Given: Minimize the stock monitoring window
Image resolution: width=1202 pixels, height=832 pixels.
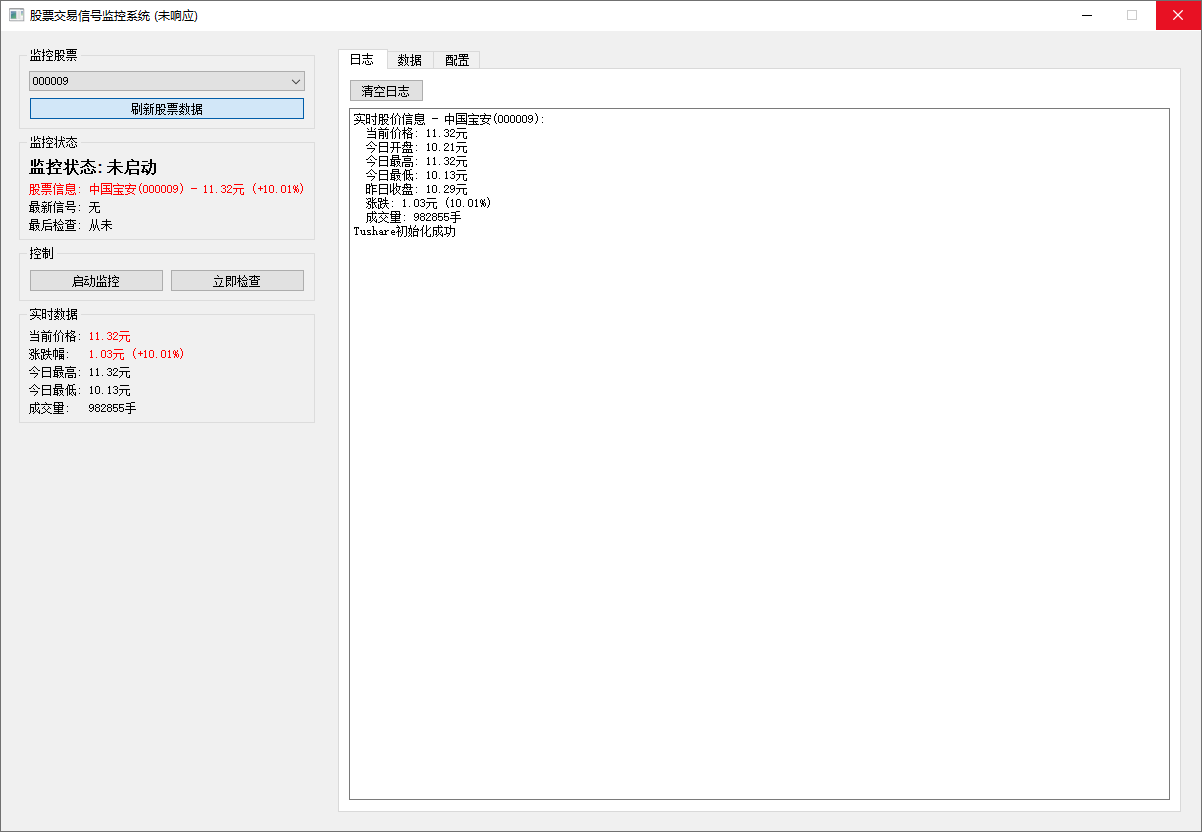Looking at the screenshot, I should tap(1086, 15).
